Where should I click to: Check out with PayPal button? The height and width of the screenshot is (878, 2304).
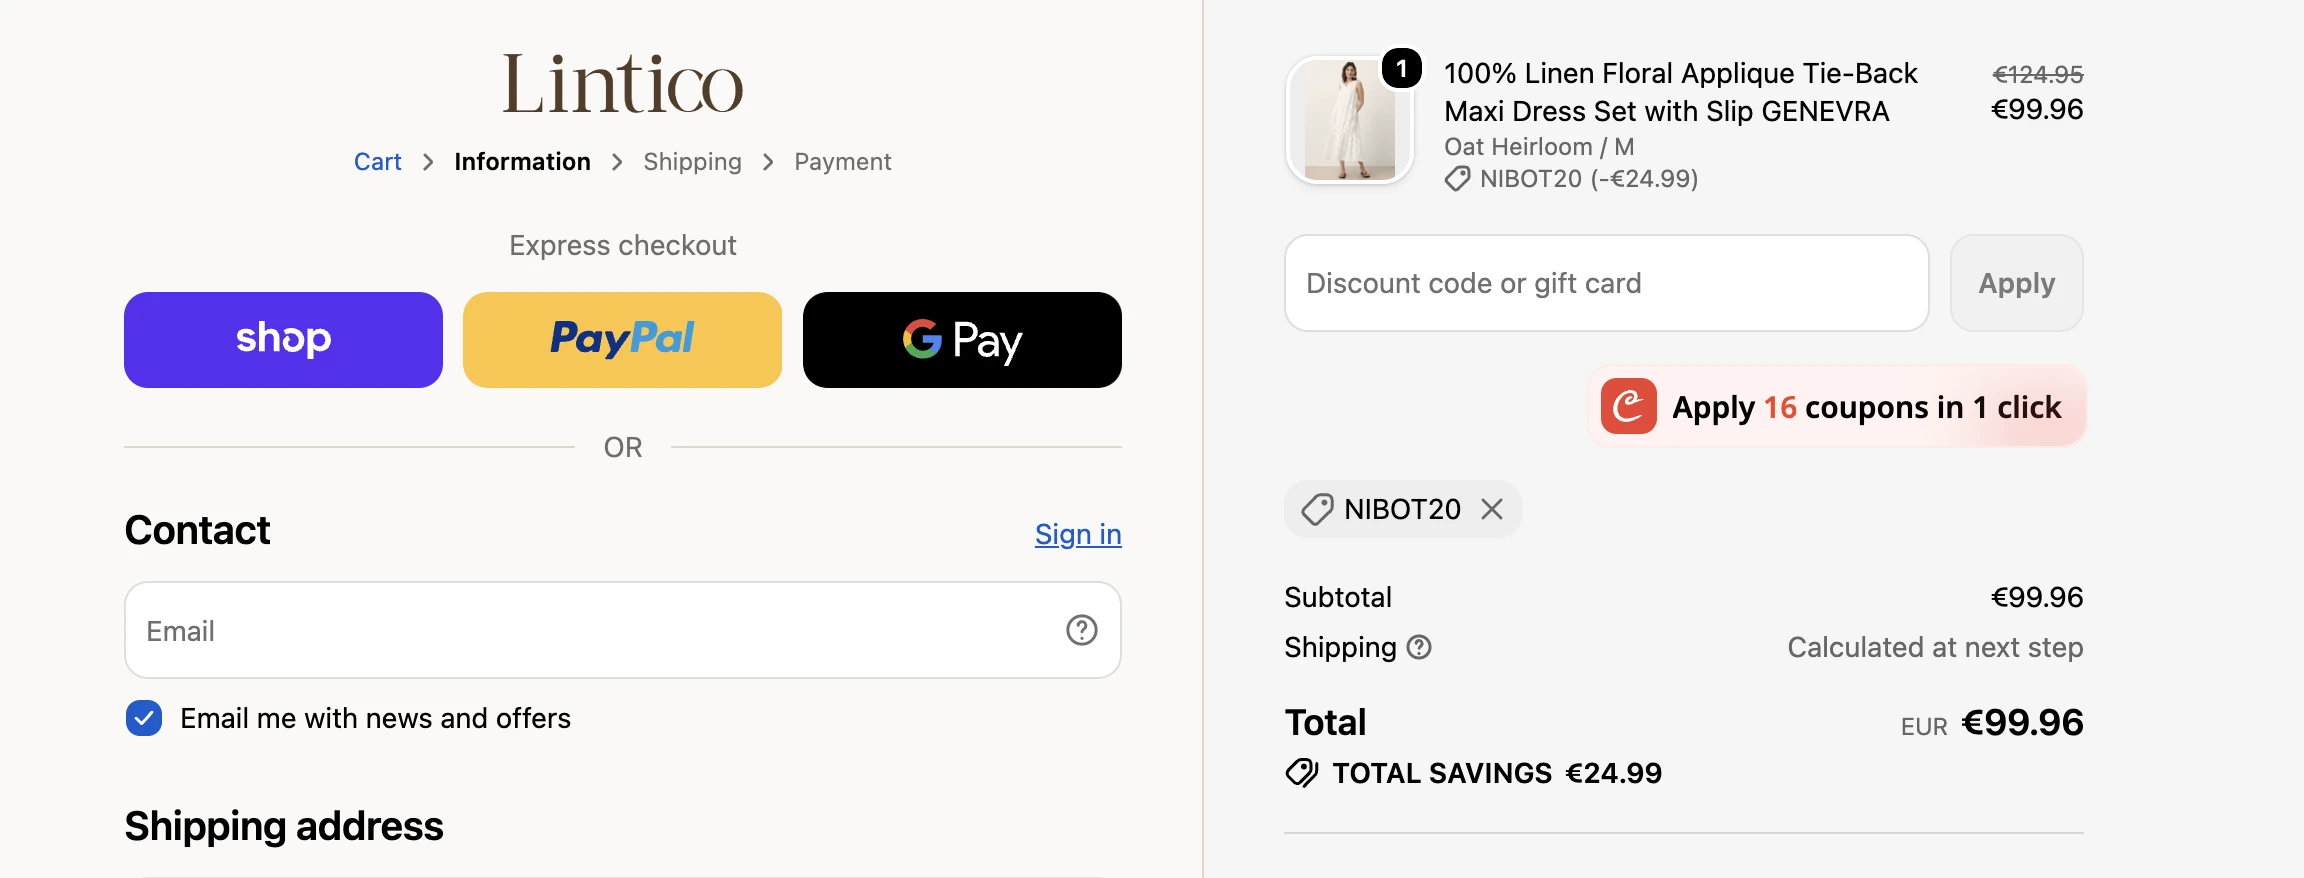click(622, 340)
